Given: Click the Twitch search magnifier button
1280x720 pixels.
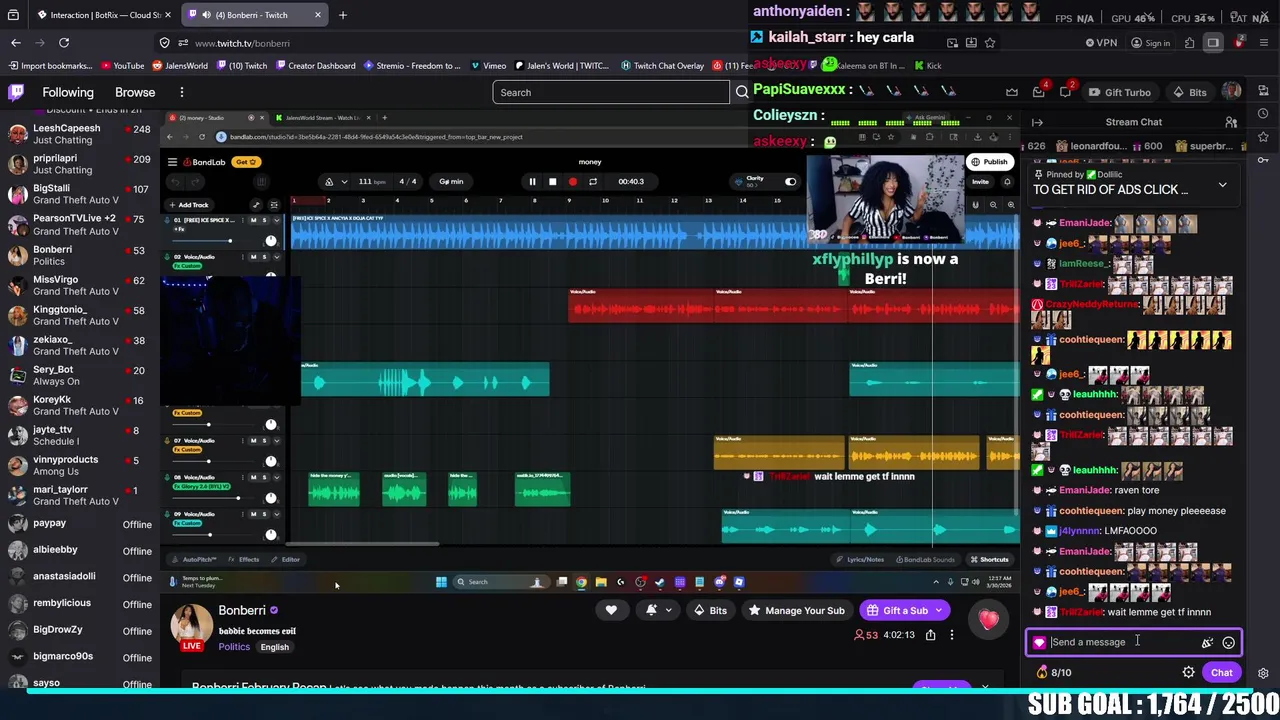Looking at the screenshot, I should click(x=741, y=92).
